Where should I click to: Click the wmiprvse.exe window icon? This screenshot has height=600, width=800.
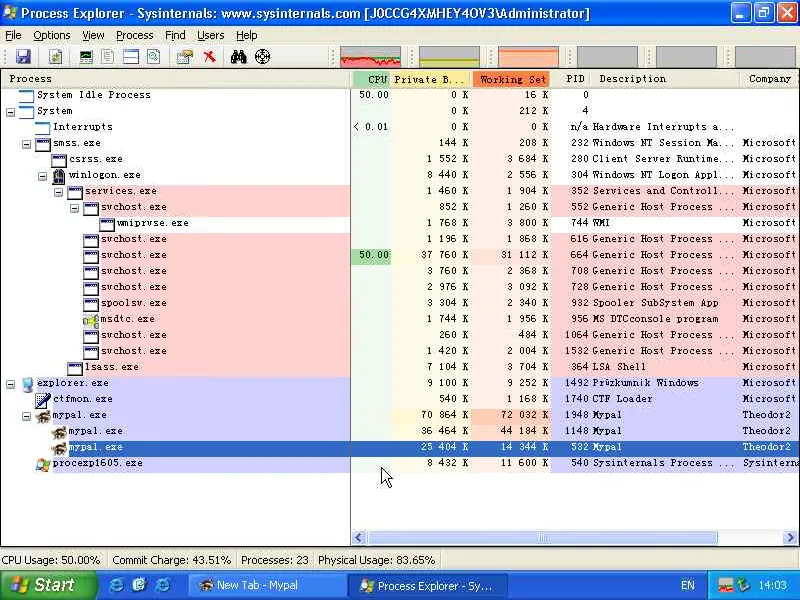coord(107,223)
